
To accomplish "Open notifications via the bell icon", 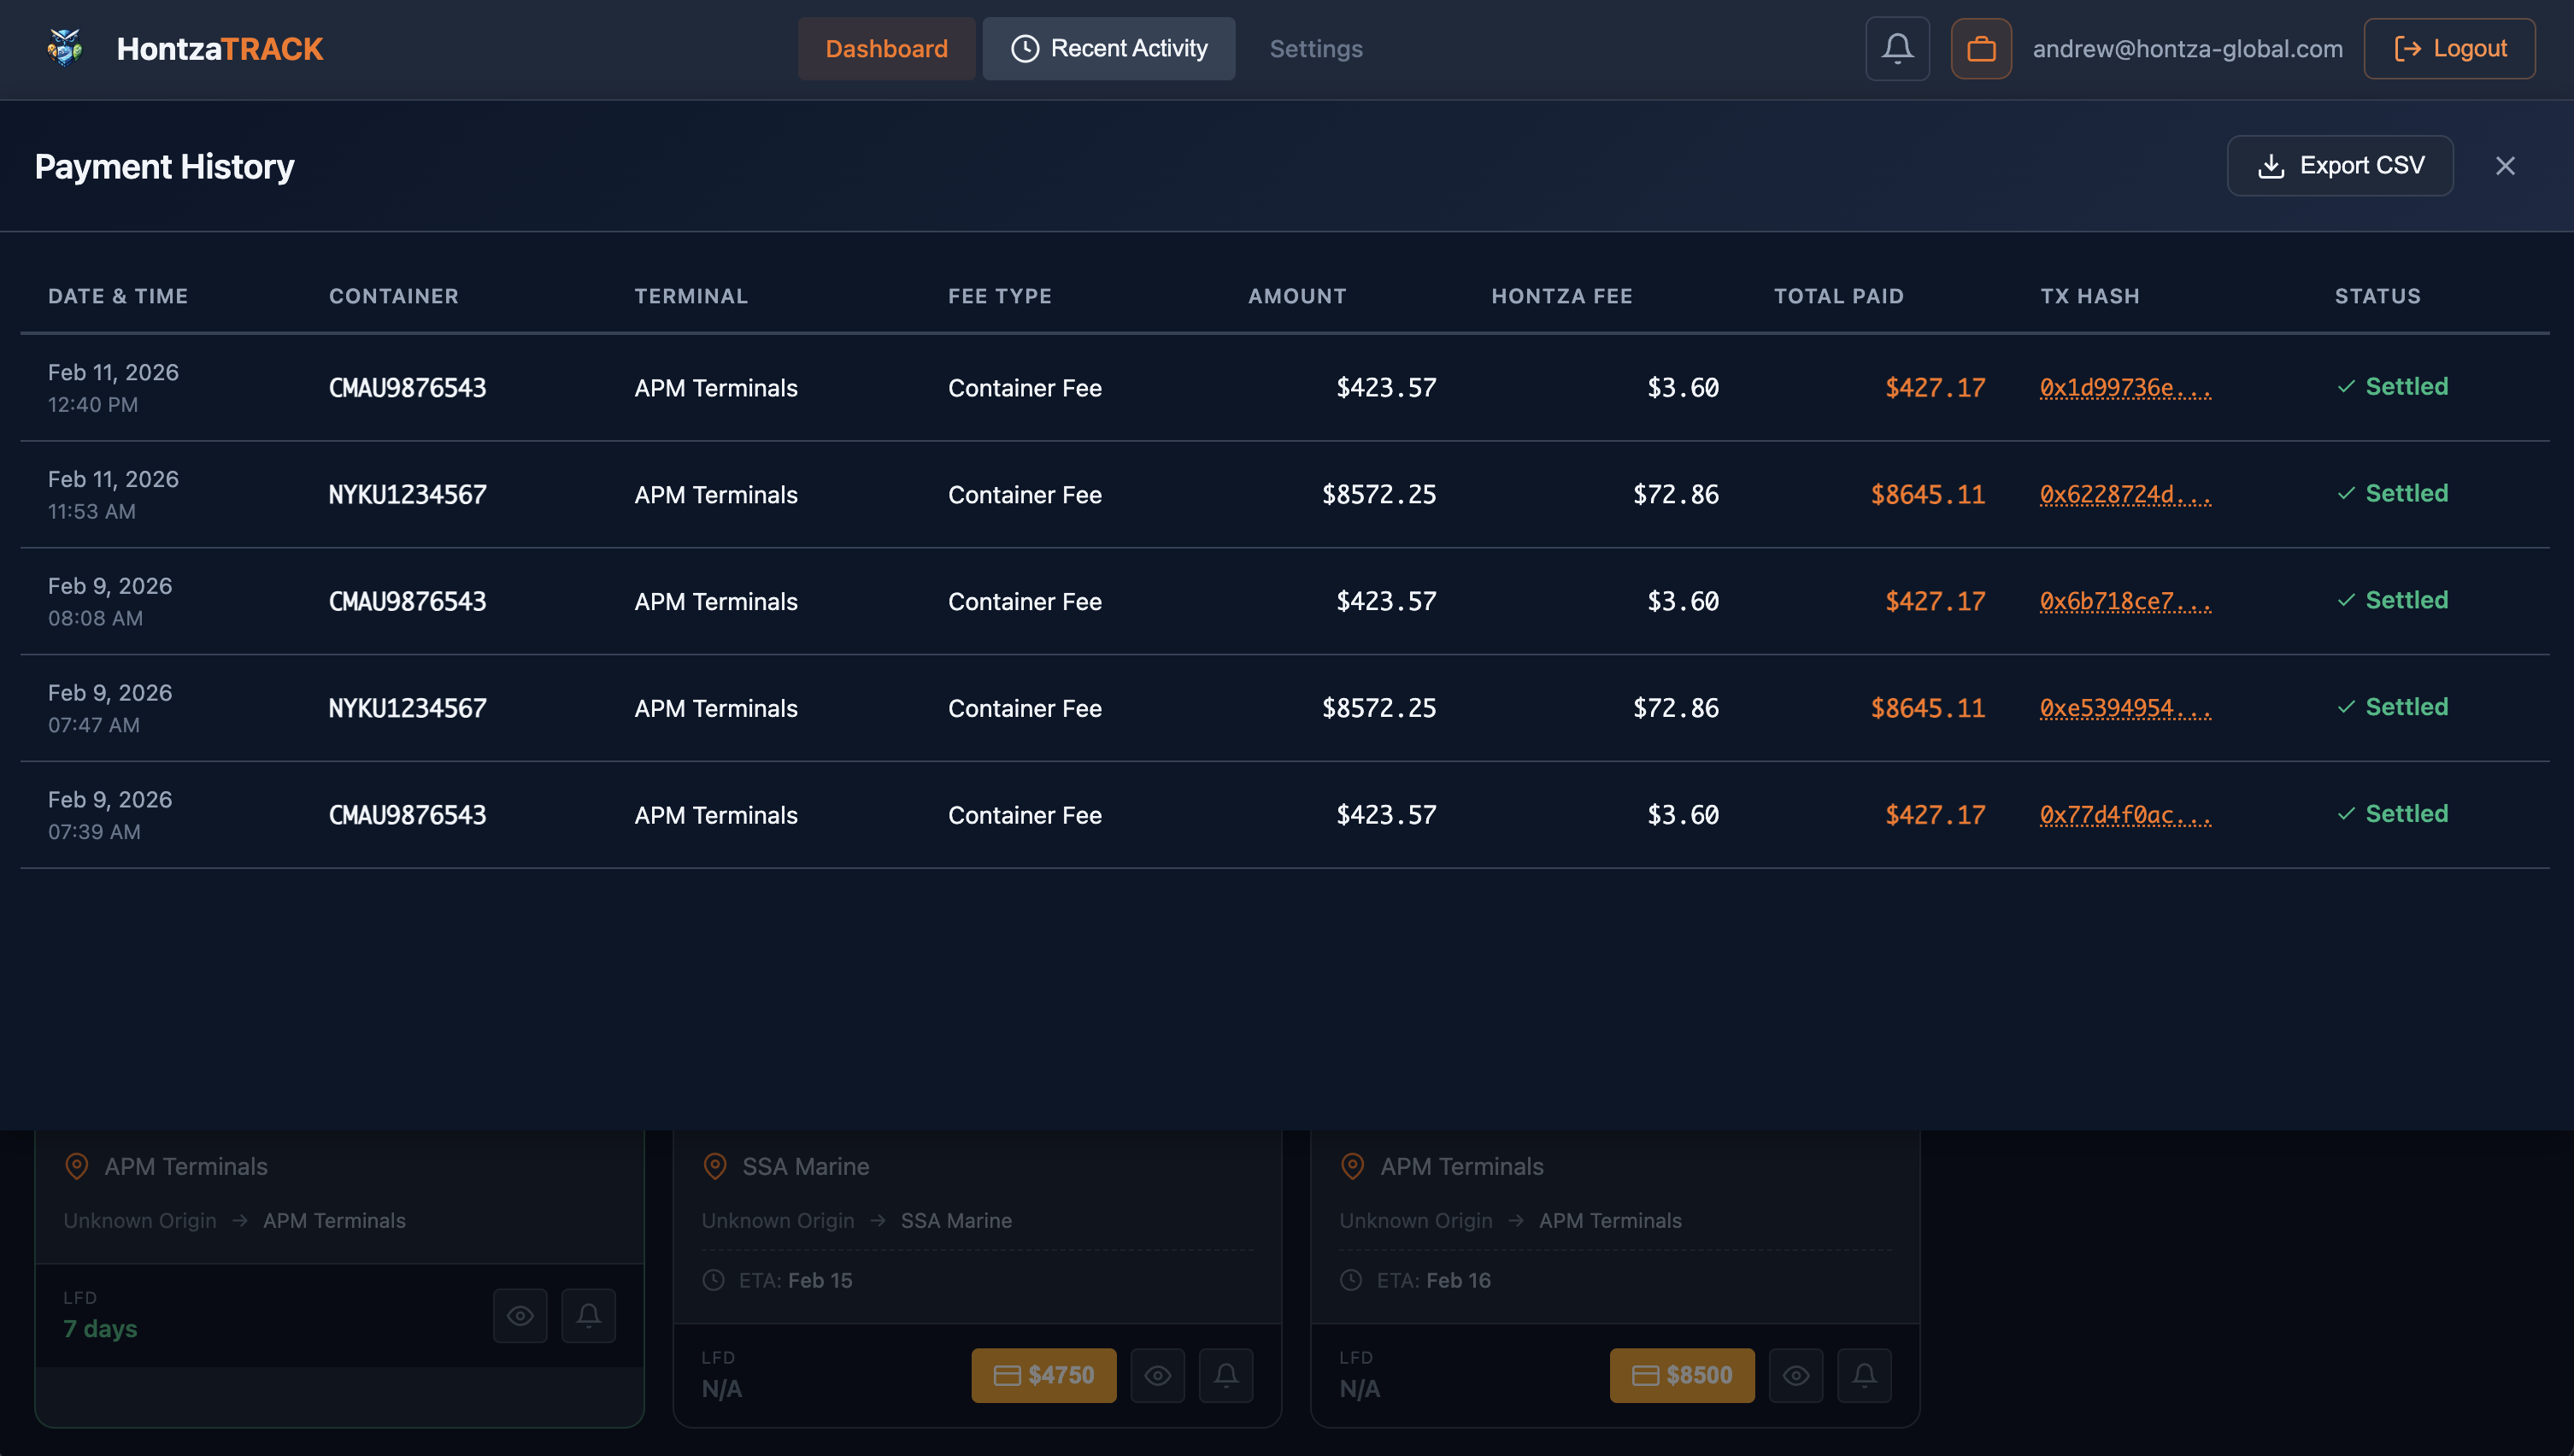I will (x=1897, y=47).
